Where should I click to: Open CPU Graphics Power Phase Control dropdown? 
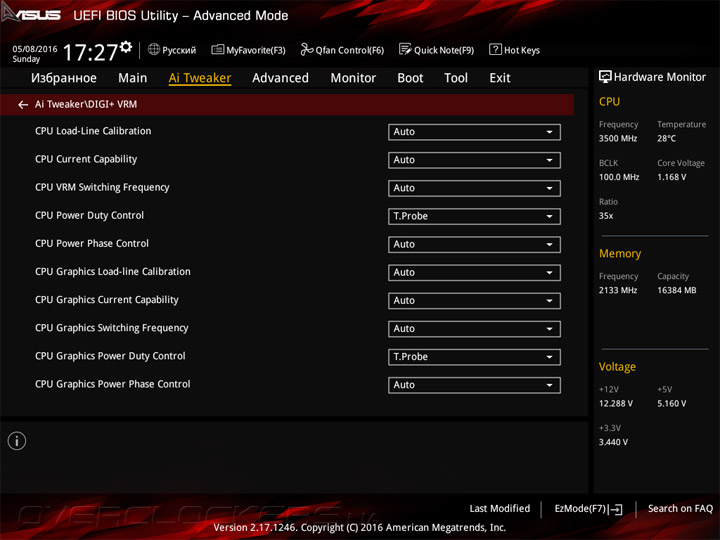[x=474, y=385]
